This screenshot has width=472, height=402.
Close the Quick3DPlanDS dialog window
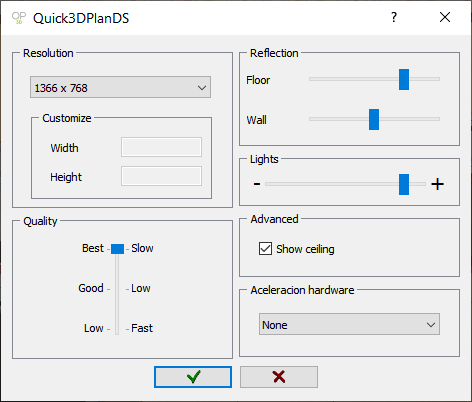pos(445,17)
